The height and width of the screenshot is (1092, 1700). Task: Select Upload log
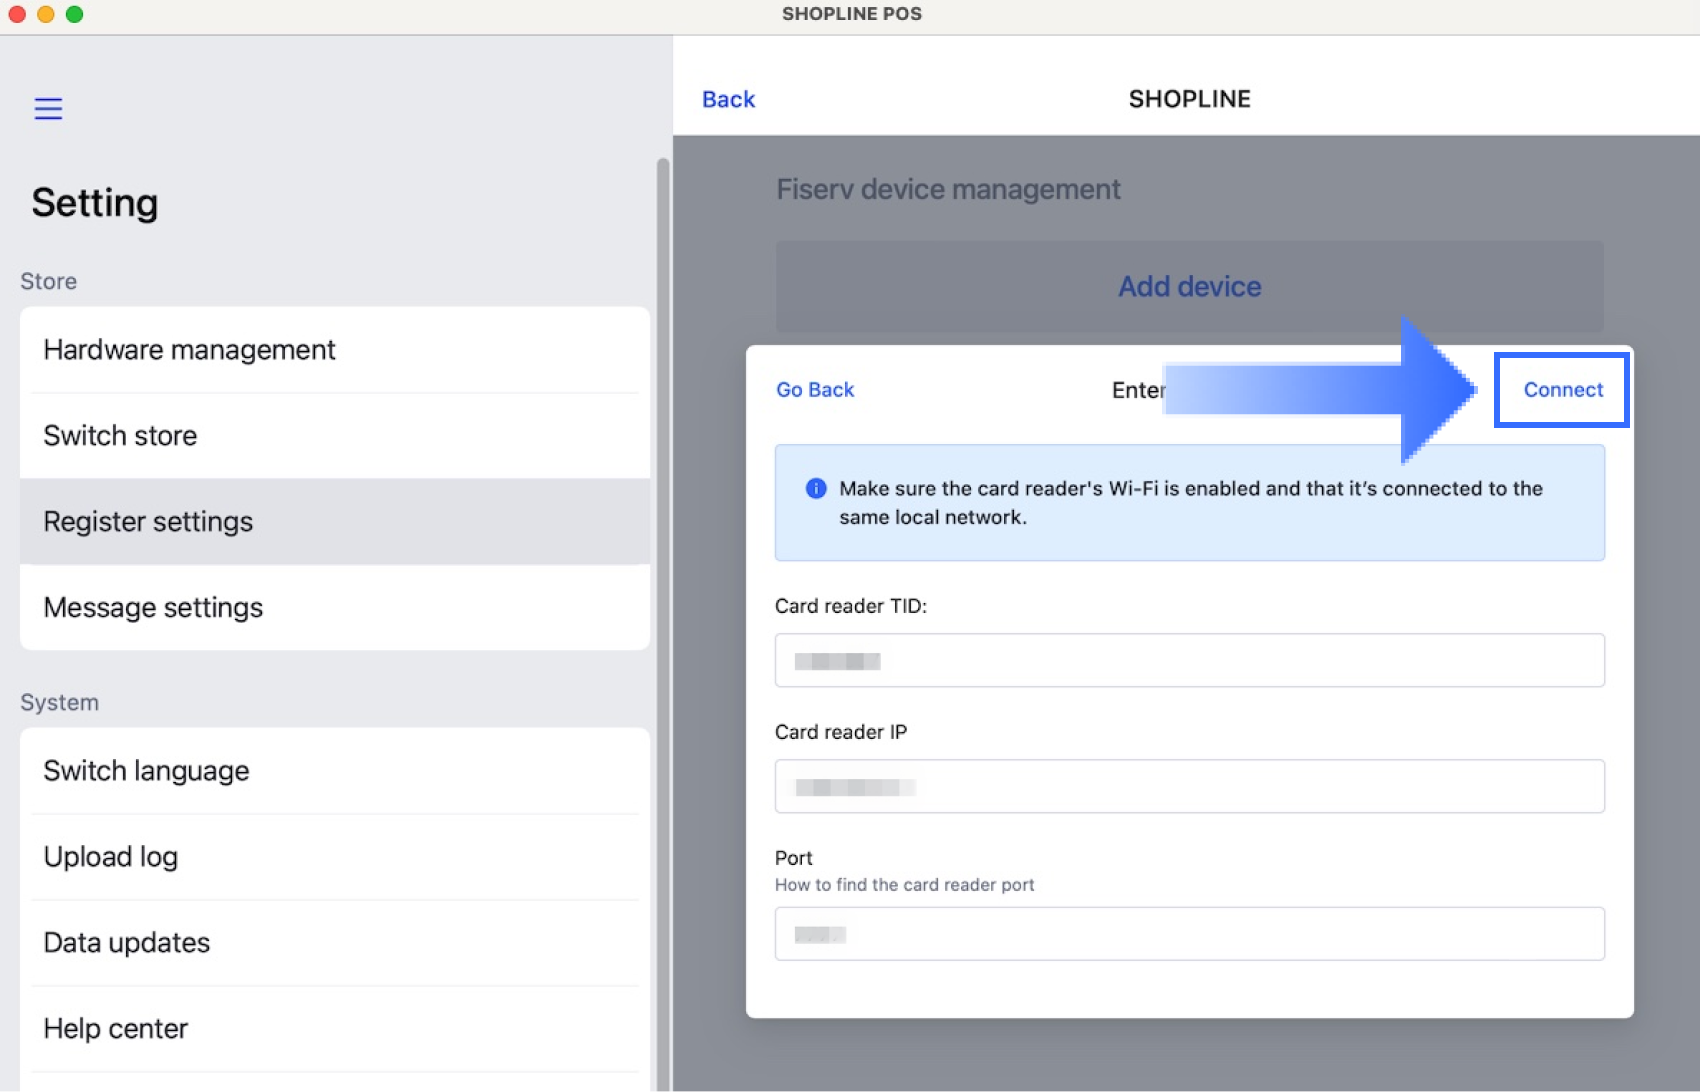pyautogui.click(x=335, y=857)
